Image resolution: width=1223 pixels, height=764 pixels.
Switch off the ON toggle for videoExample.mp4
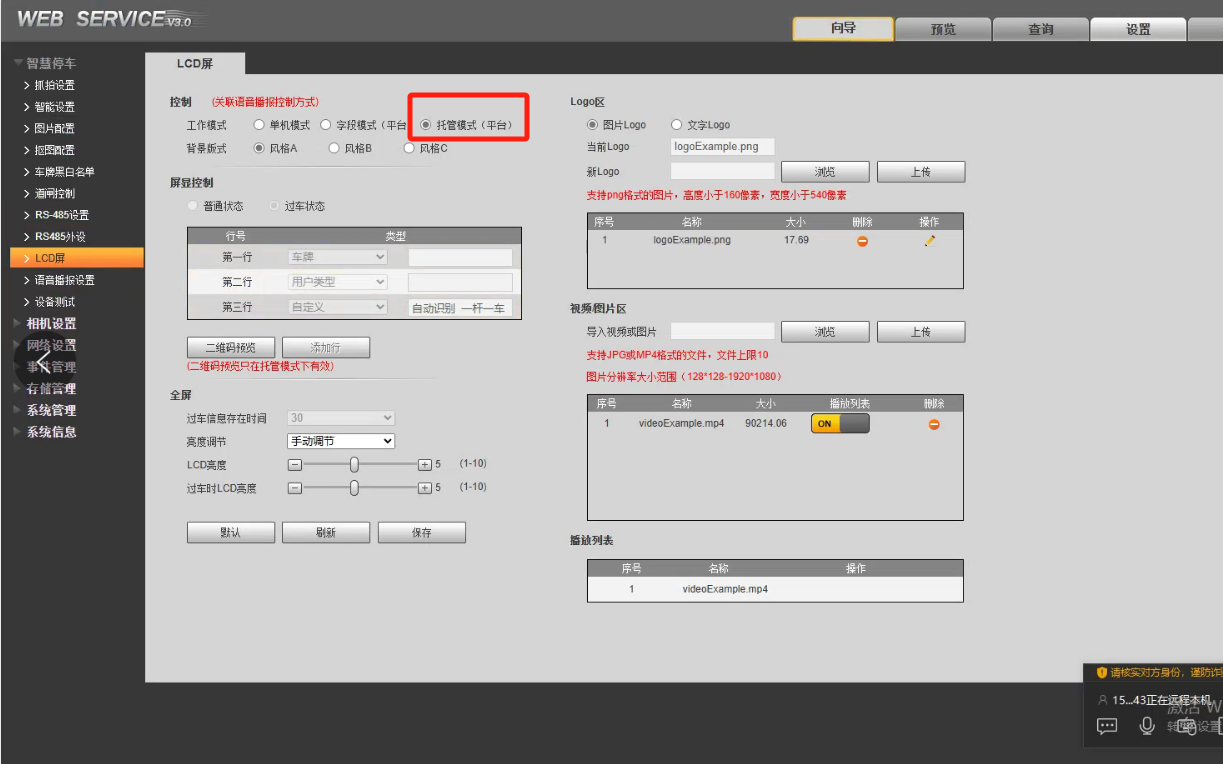point(840,424)
